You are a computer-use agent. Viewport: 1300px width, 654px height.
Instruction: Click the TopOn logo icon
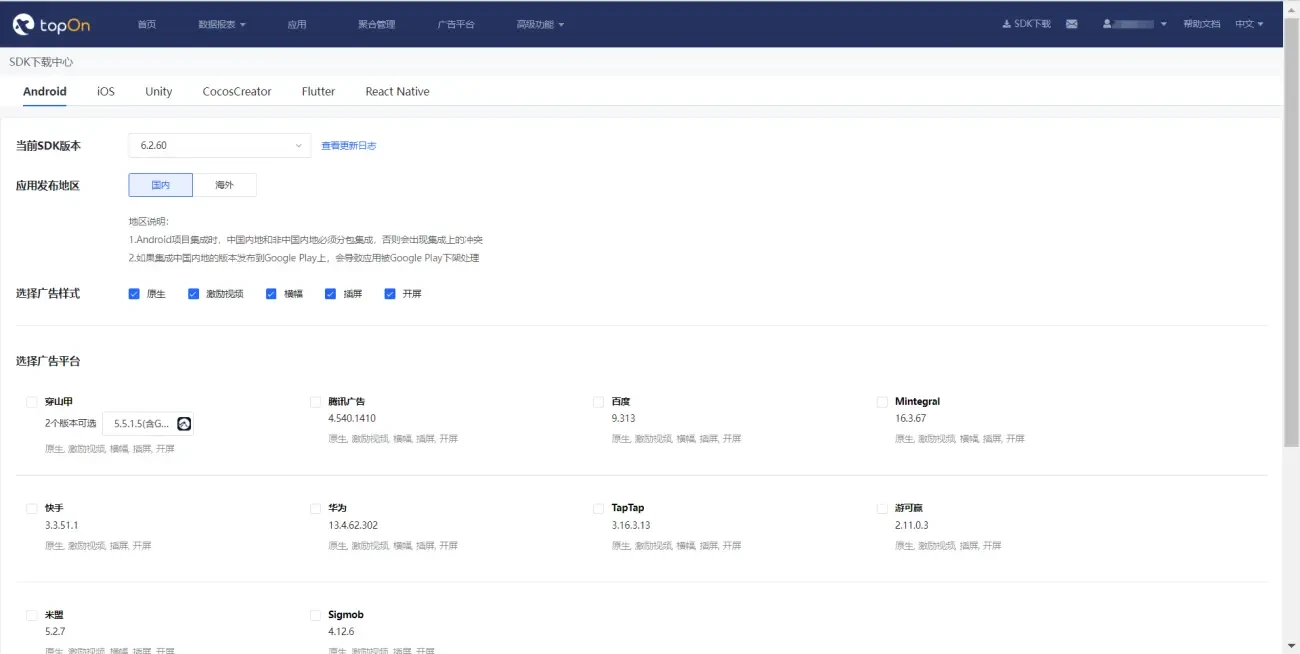pos(24,24)
